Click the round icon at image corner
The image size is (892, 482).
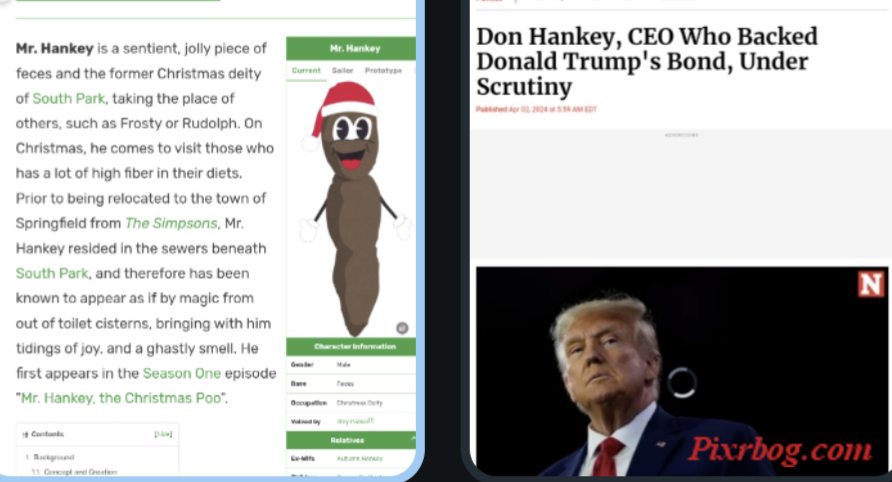click(x=402, y=328)
